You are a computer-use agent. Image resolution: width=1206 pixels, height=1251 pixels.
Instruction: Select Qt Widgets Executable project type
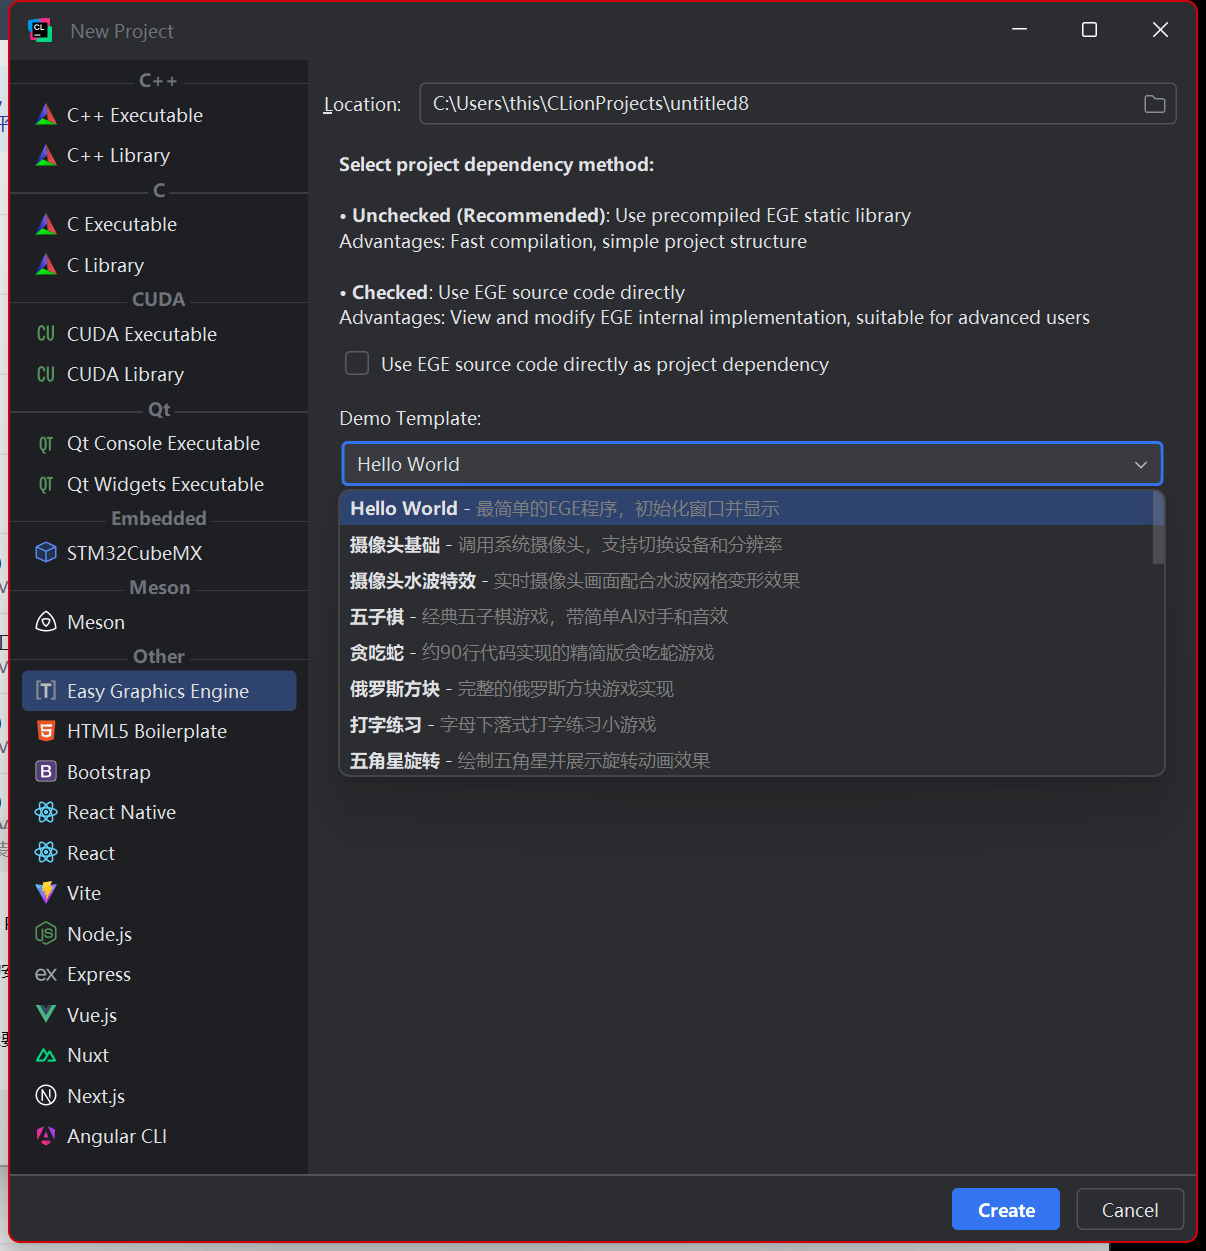tap(165, 484)
